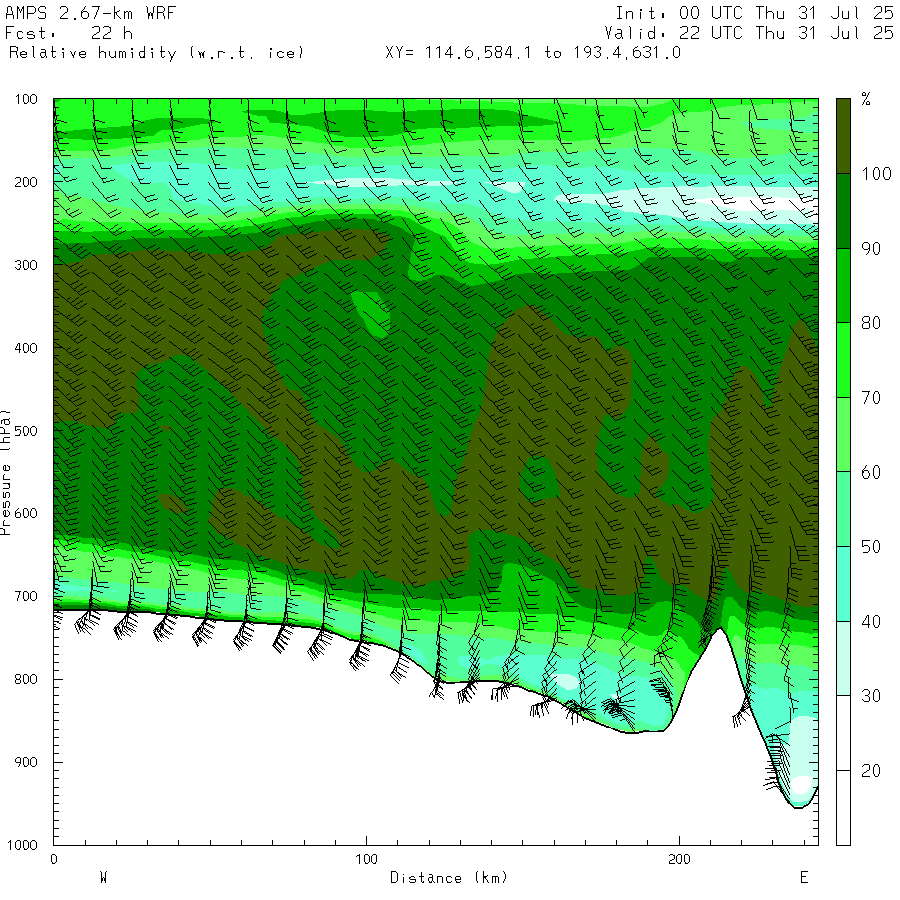Click the cyan 40-50% colorbar swatch
Image resolution: width=900 pixels, height=900 pixels.
click(x=843, y=584)
